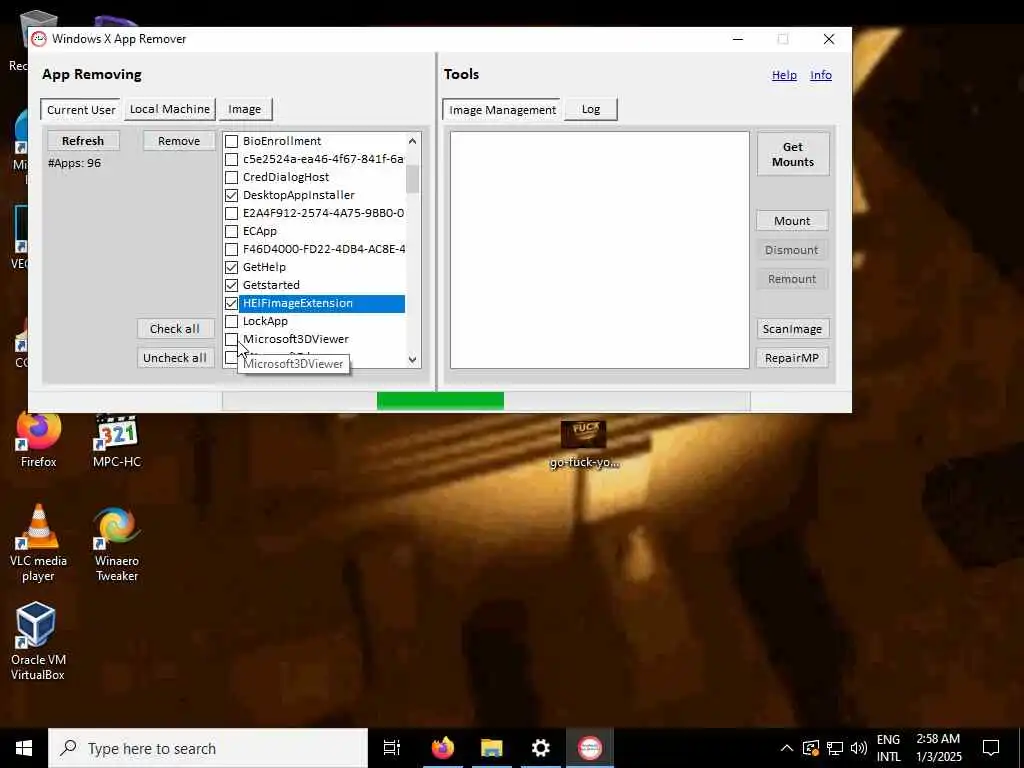Image resolution: width=1024 pixels, height=768 pixels.
Task: Click the taskbar search box
Action: pos(208,748)
